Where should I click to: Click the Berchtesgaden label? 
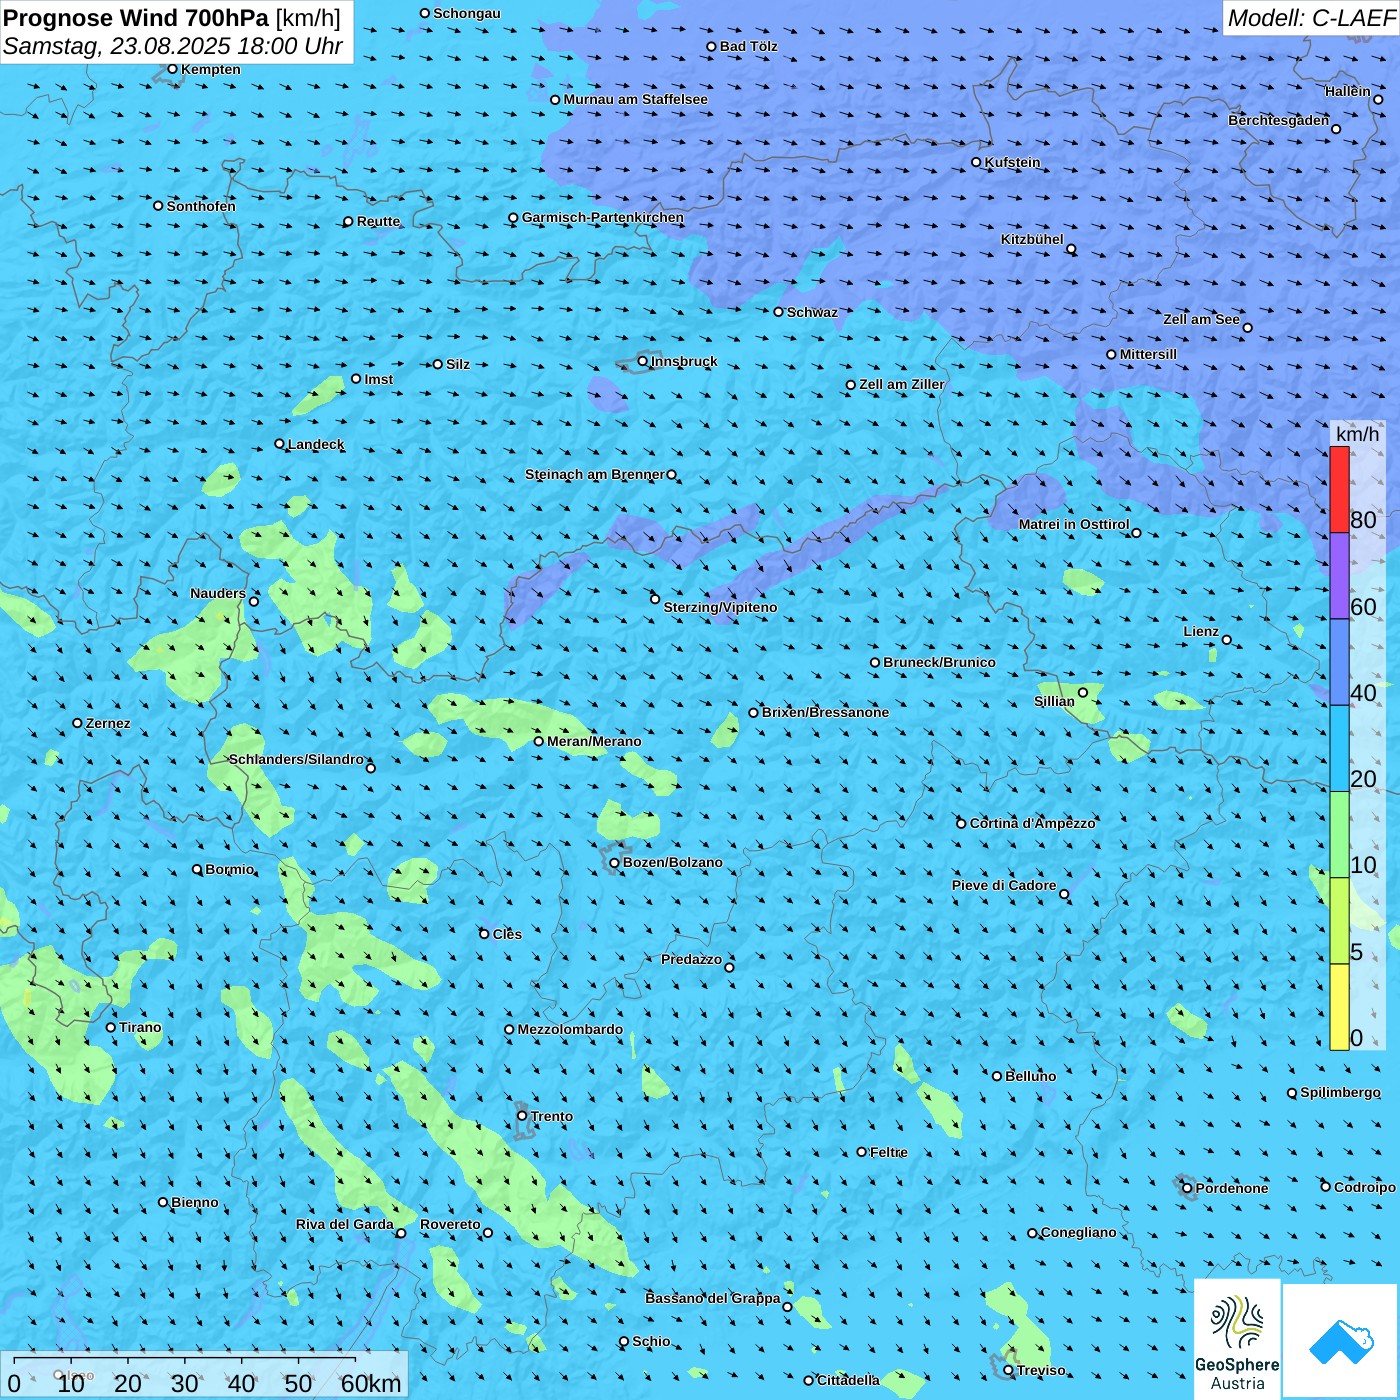(x=1279, y=120)
